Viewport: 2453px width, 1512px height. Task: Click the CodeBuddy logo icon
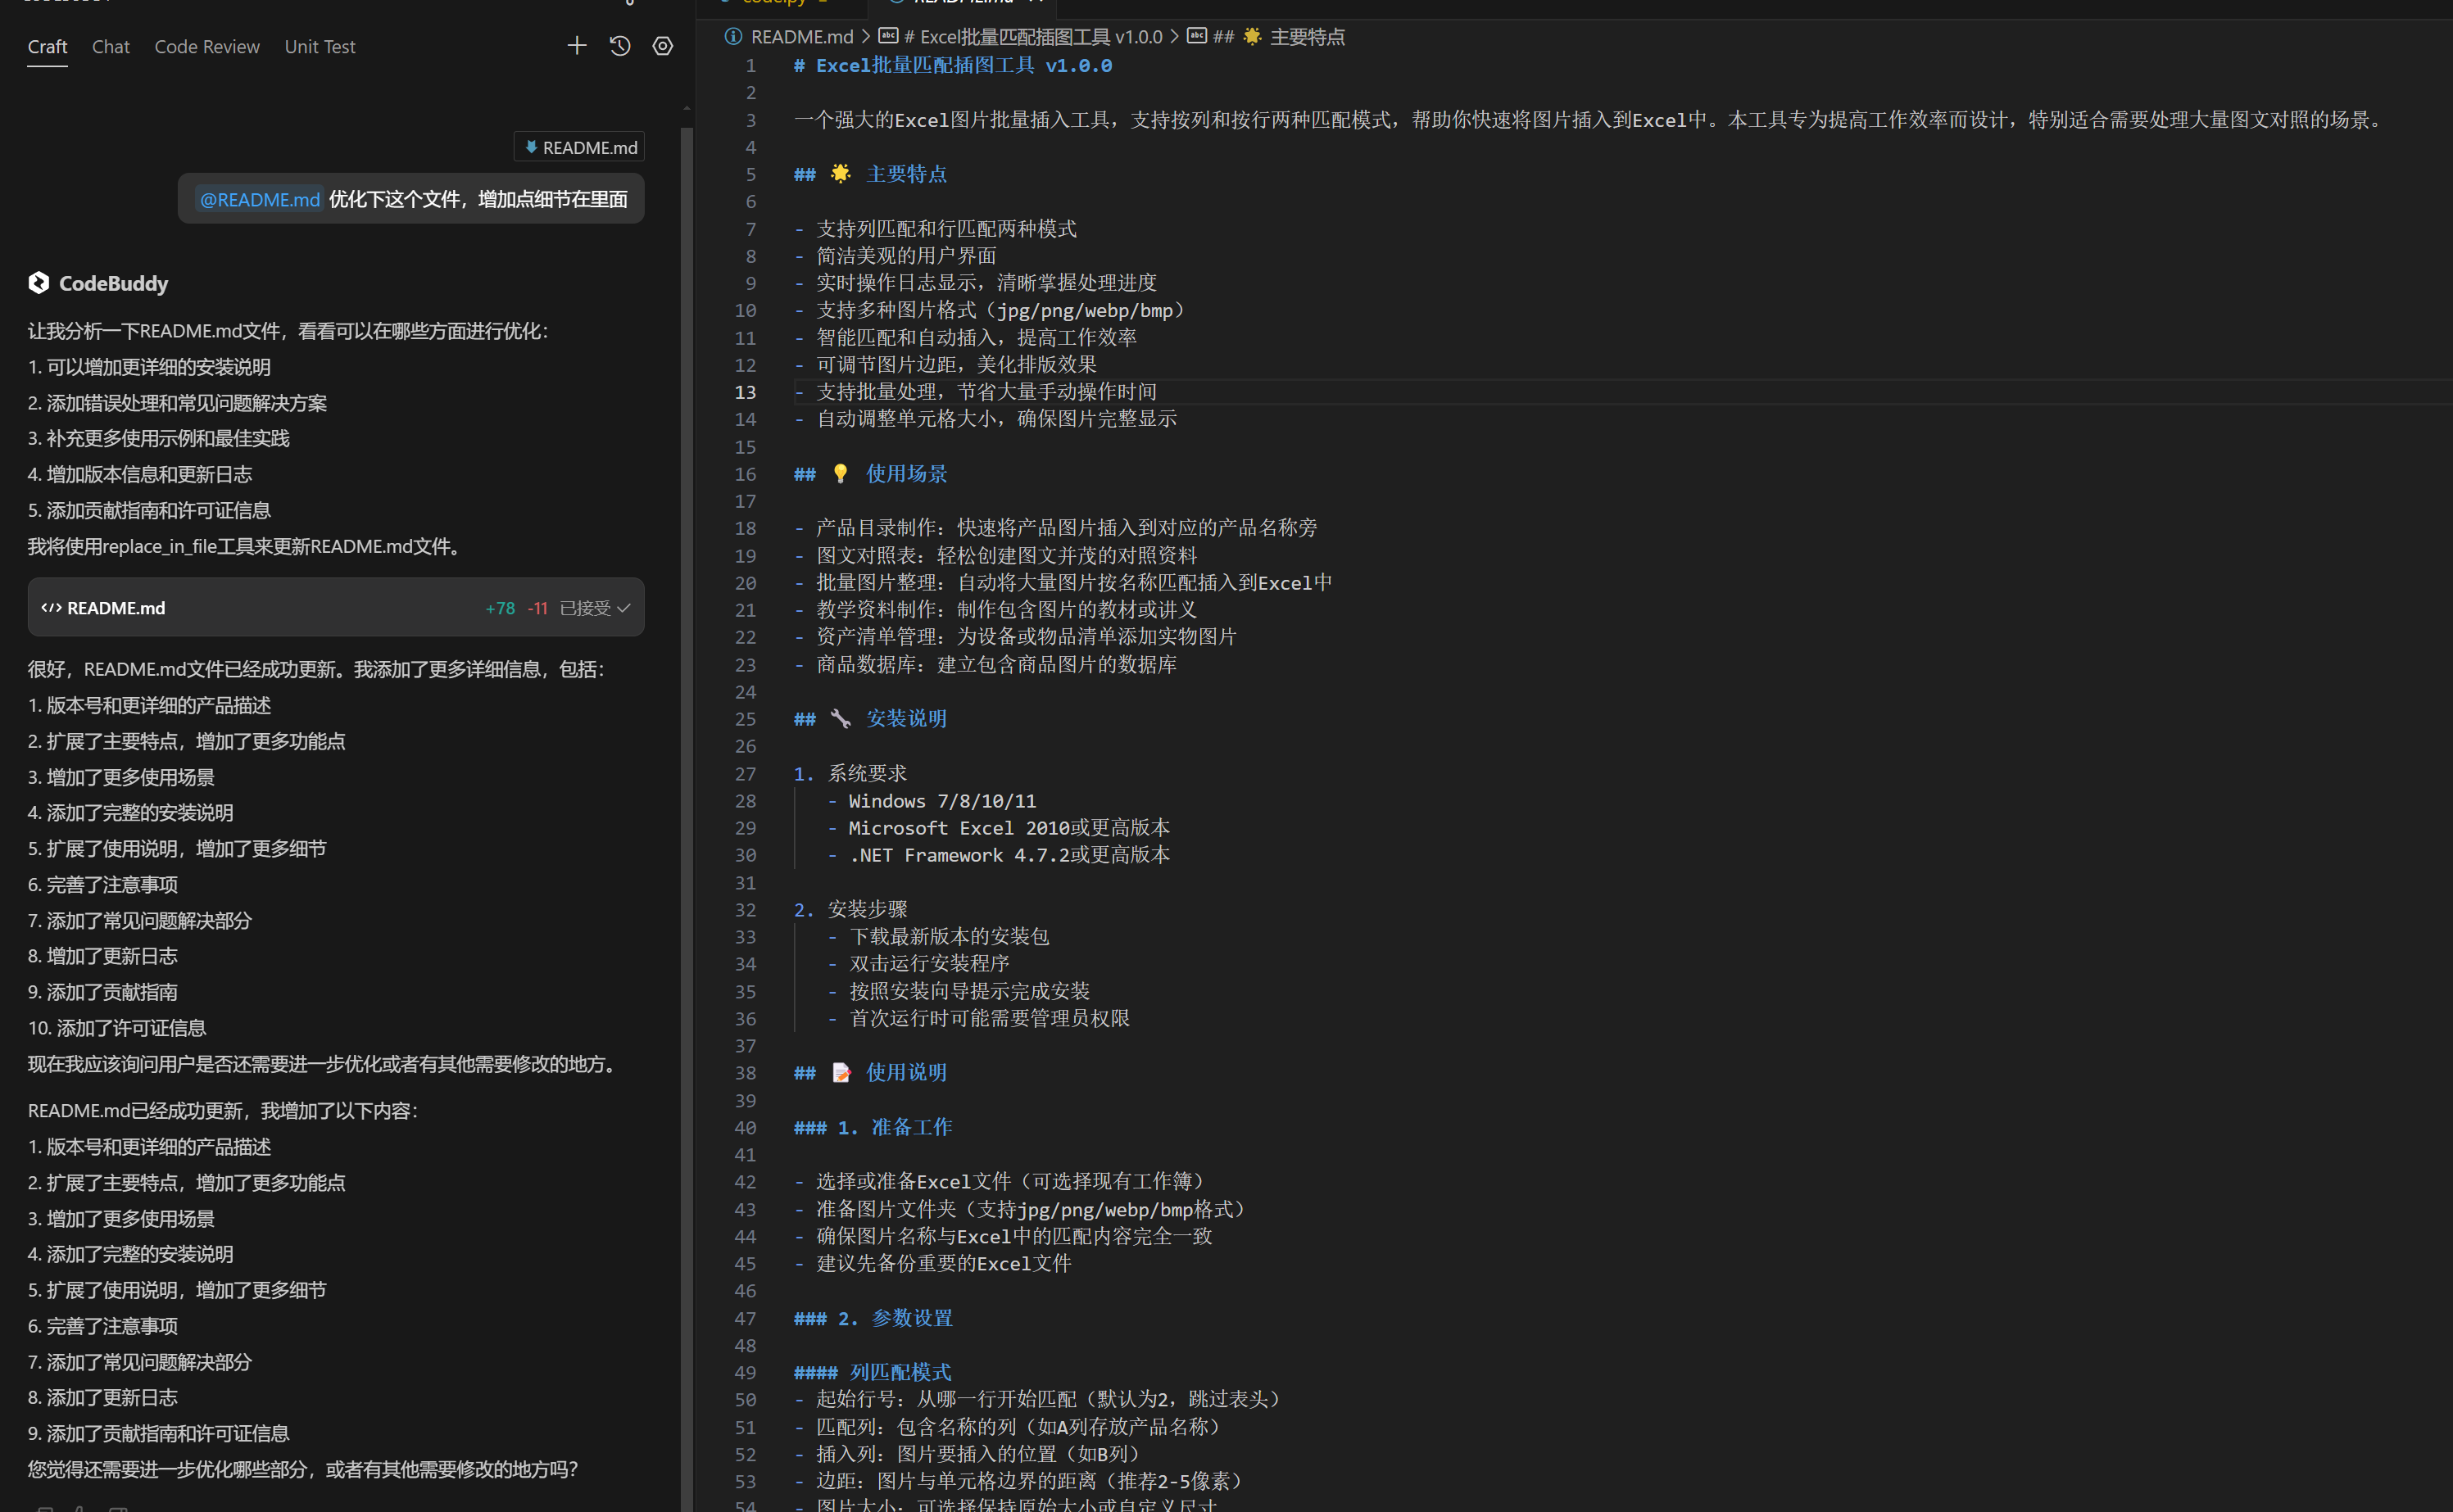(39, 283)
